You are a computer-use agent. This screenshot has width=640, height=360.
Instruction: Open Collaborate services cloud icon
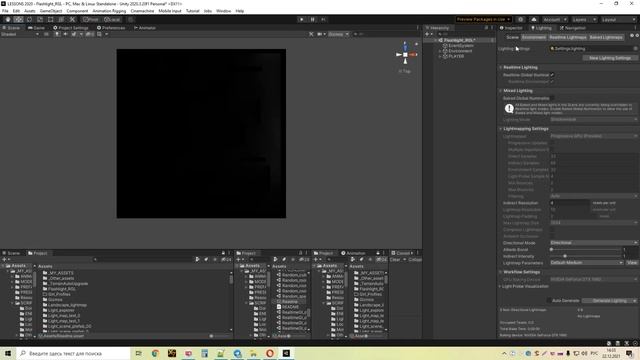534,19
